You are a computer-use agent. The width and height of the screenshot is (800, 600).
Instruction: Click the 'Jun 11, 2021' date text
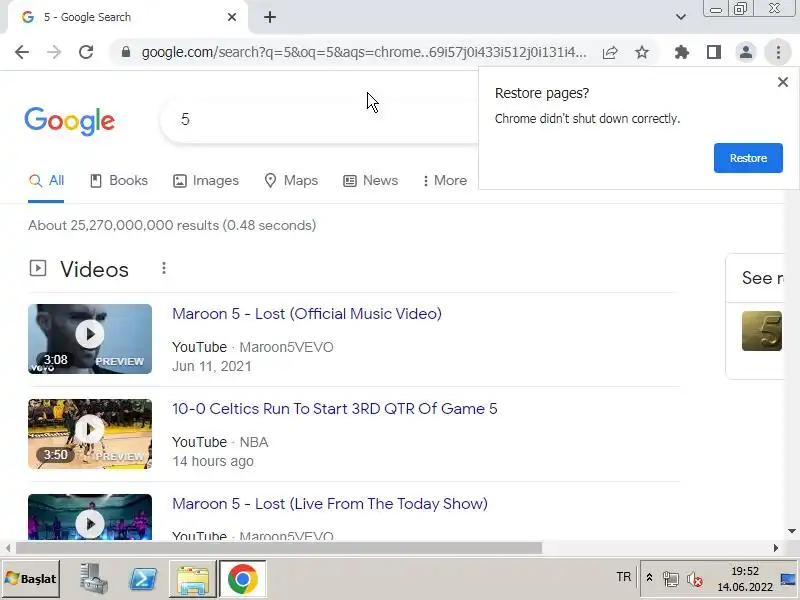click(212, 366)
